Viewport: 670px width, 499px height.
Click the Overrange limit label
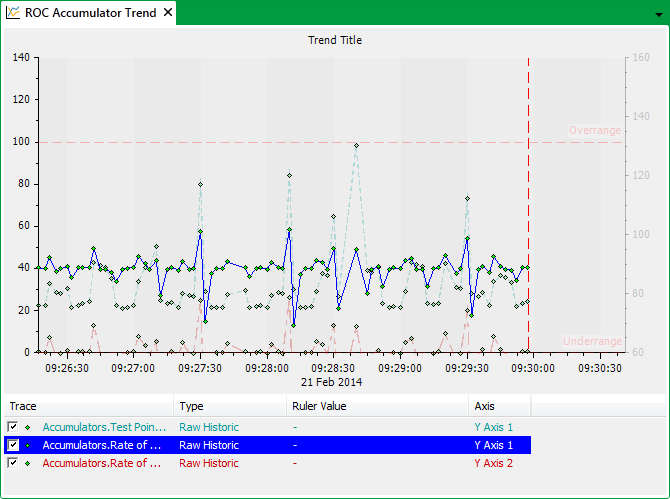pyautogui.click(x=594, y=130)
